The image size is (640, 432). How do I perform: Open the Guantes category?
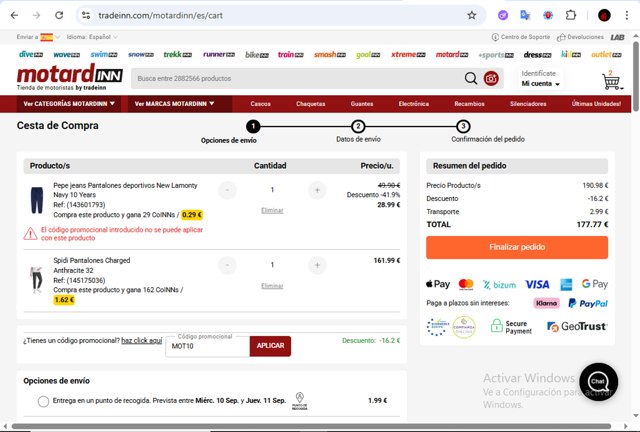pyautogui.click(x=362, y=104)
